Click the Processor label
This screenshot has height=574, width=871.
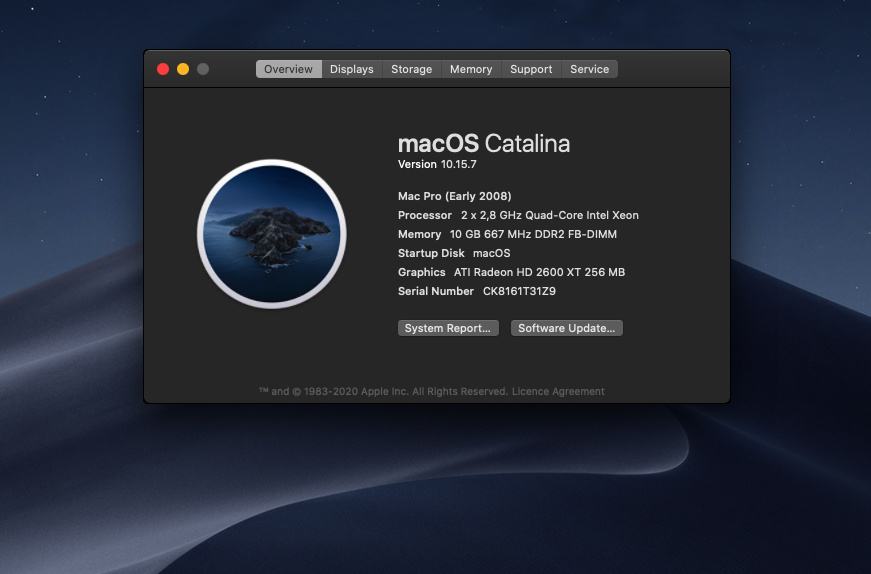[x=424, y=215]
